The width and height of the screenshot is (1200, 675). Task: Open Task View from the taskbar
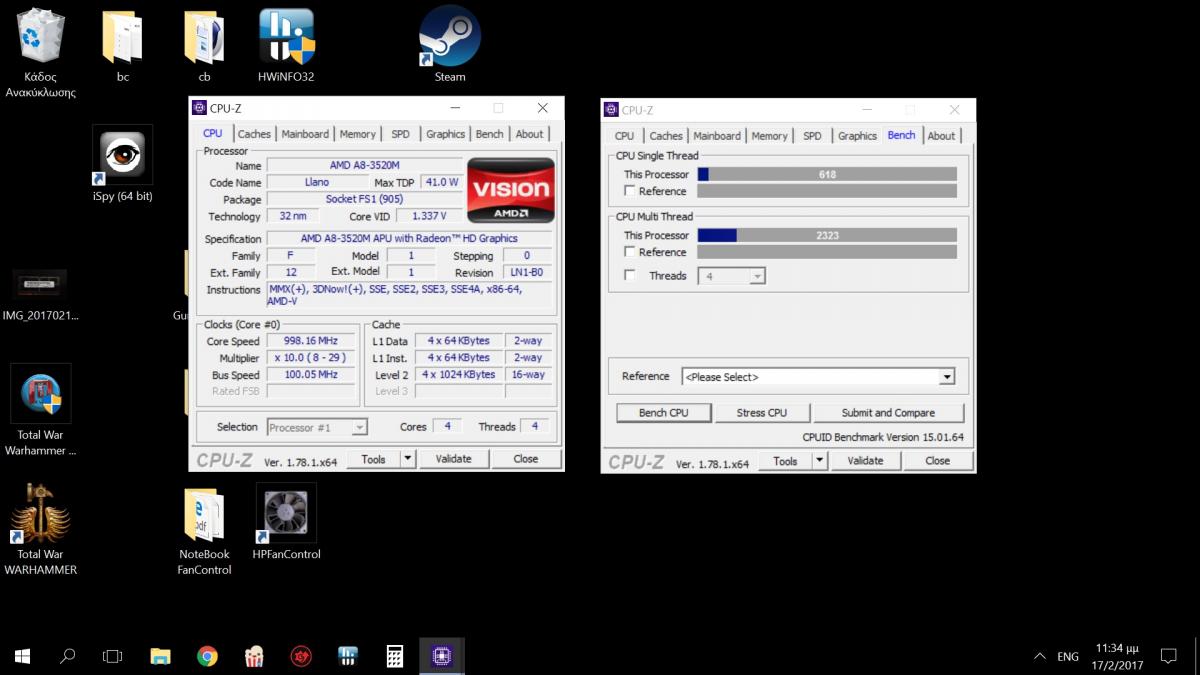pyautogui.click(x=113, y=656)
